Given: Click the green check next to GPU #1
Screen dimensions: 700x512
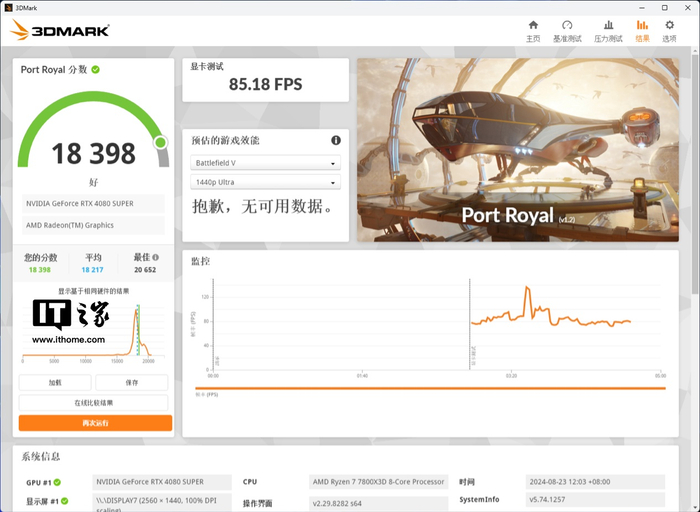Looking at the screenshot, I should coord(57,483).
